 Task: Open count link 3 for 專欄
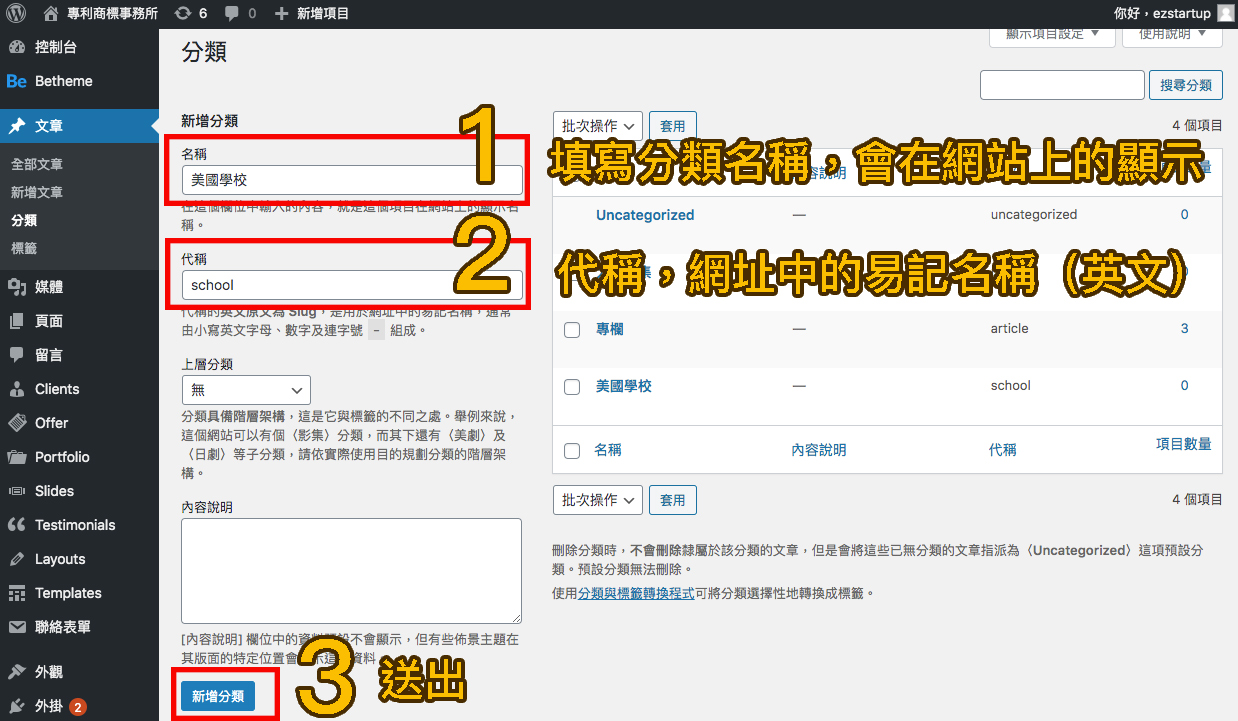[1185, 328]
